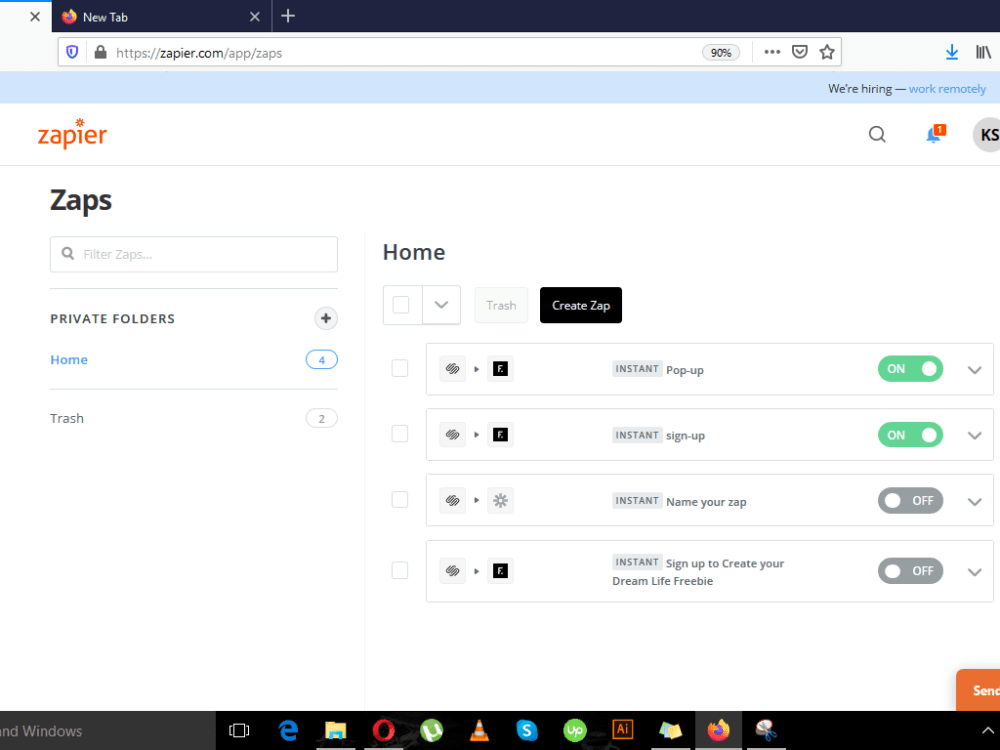Open the notifications bell

[x=934, y=134]
